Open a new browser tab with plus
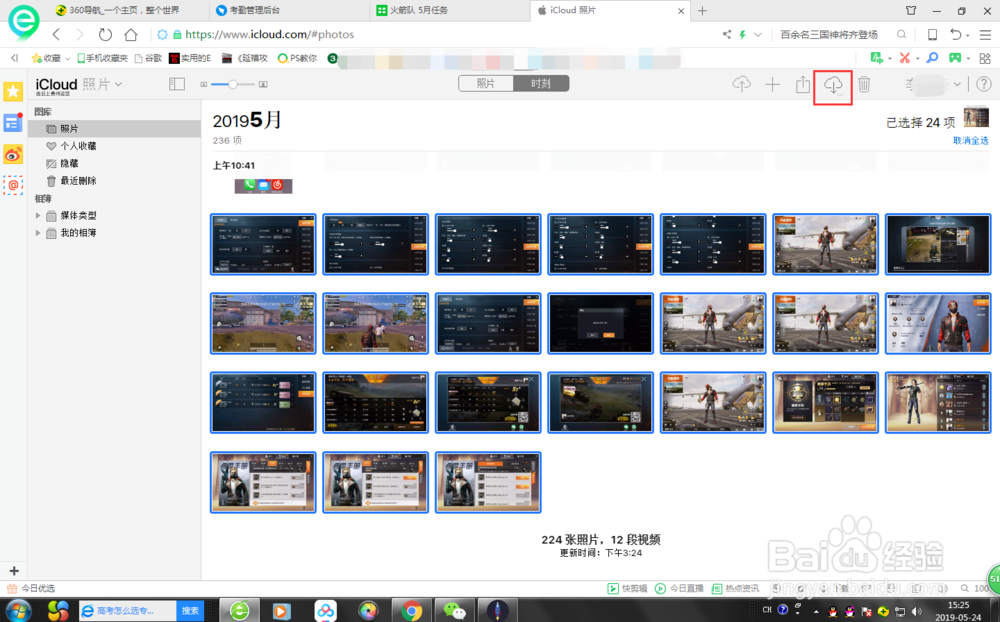 coord(702,10)
